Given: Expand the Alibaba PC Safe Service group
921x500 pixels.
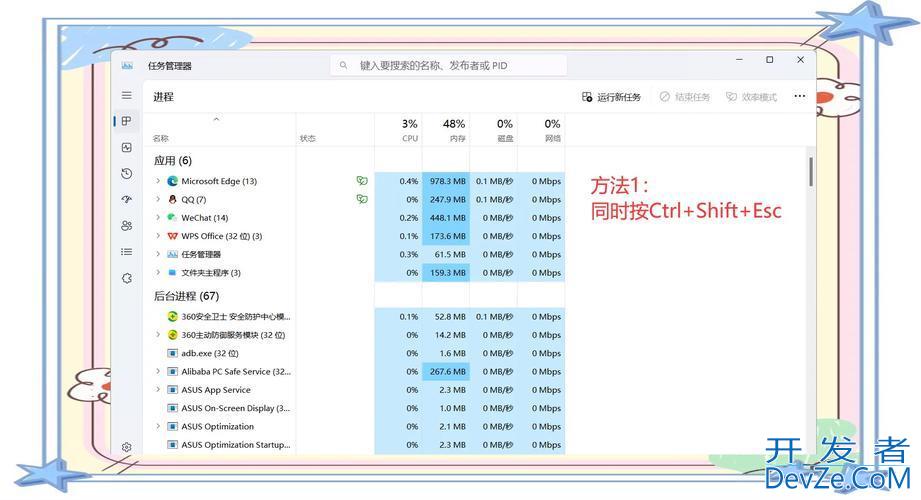Looking at the screenshot, I should [157, 371].
